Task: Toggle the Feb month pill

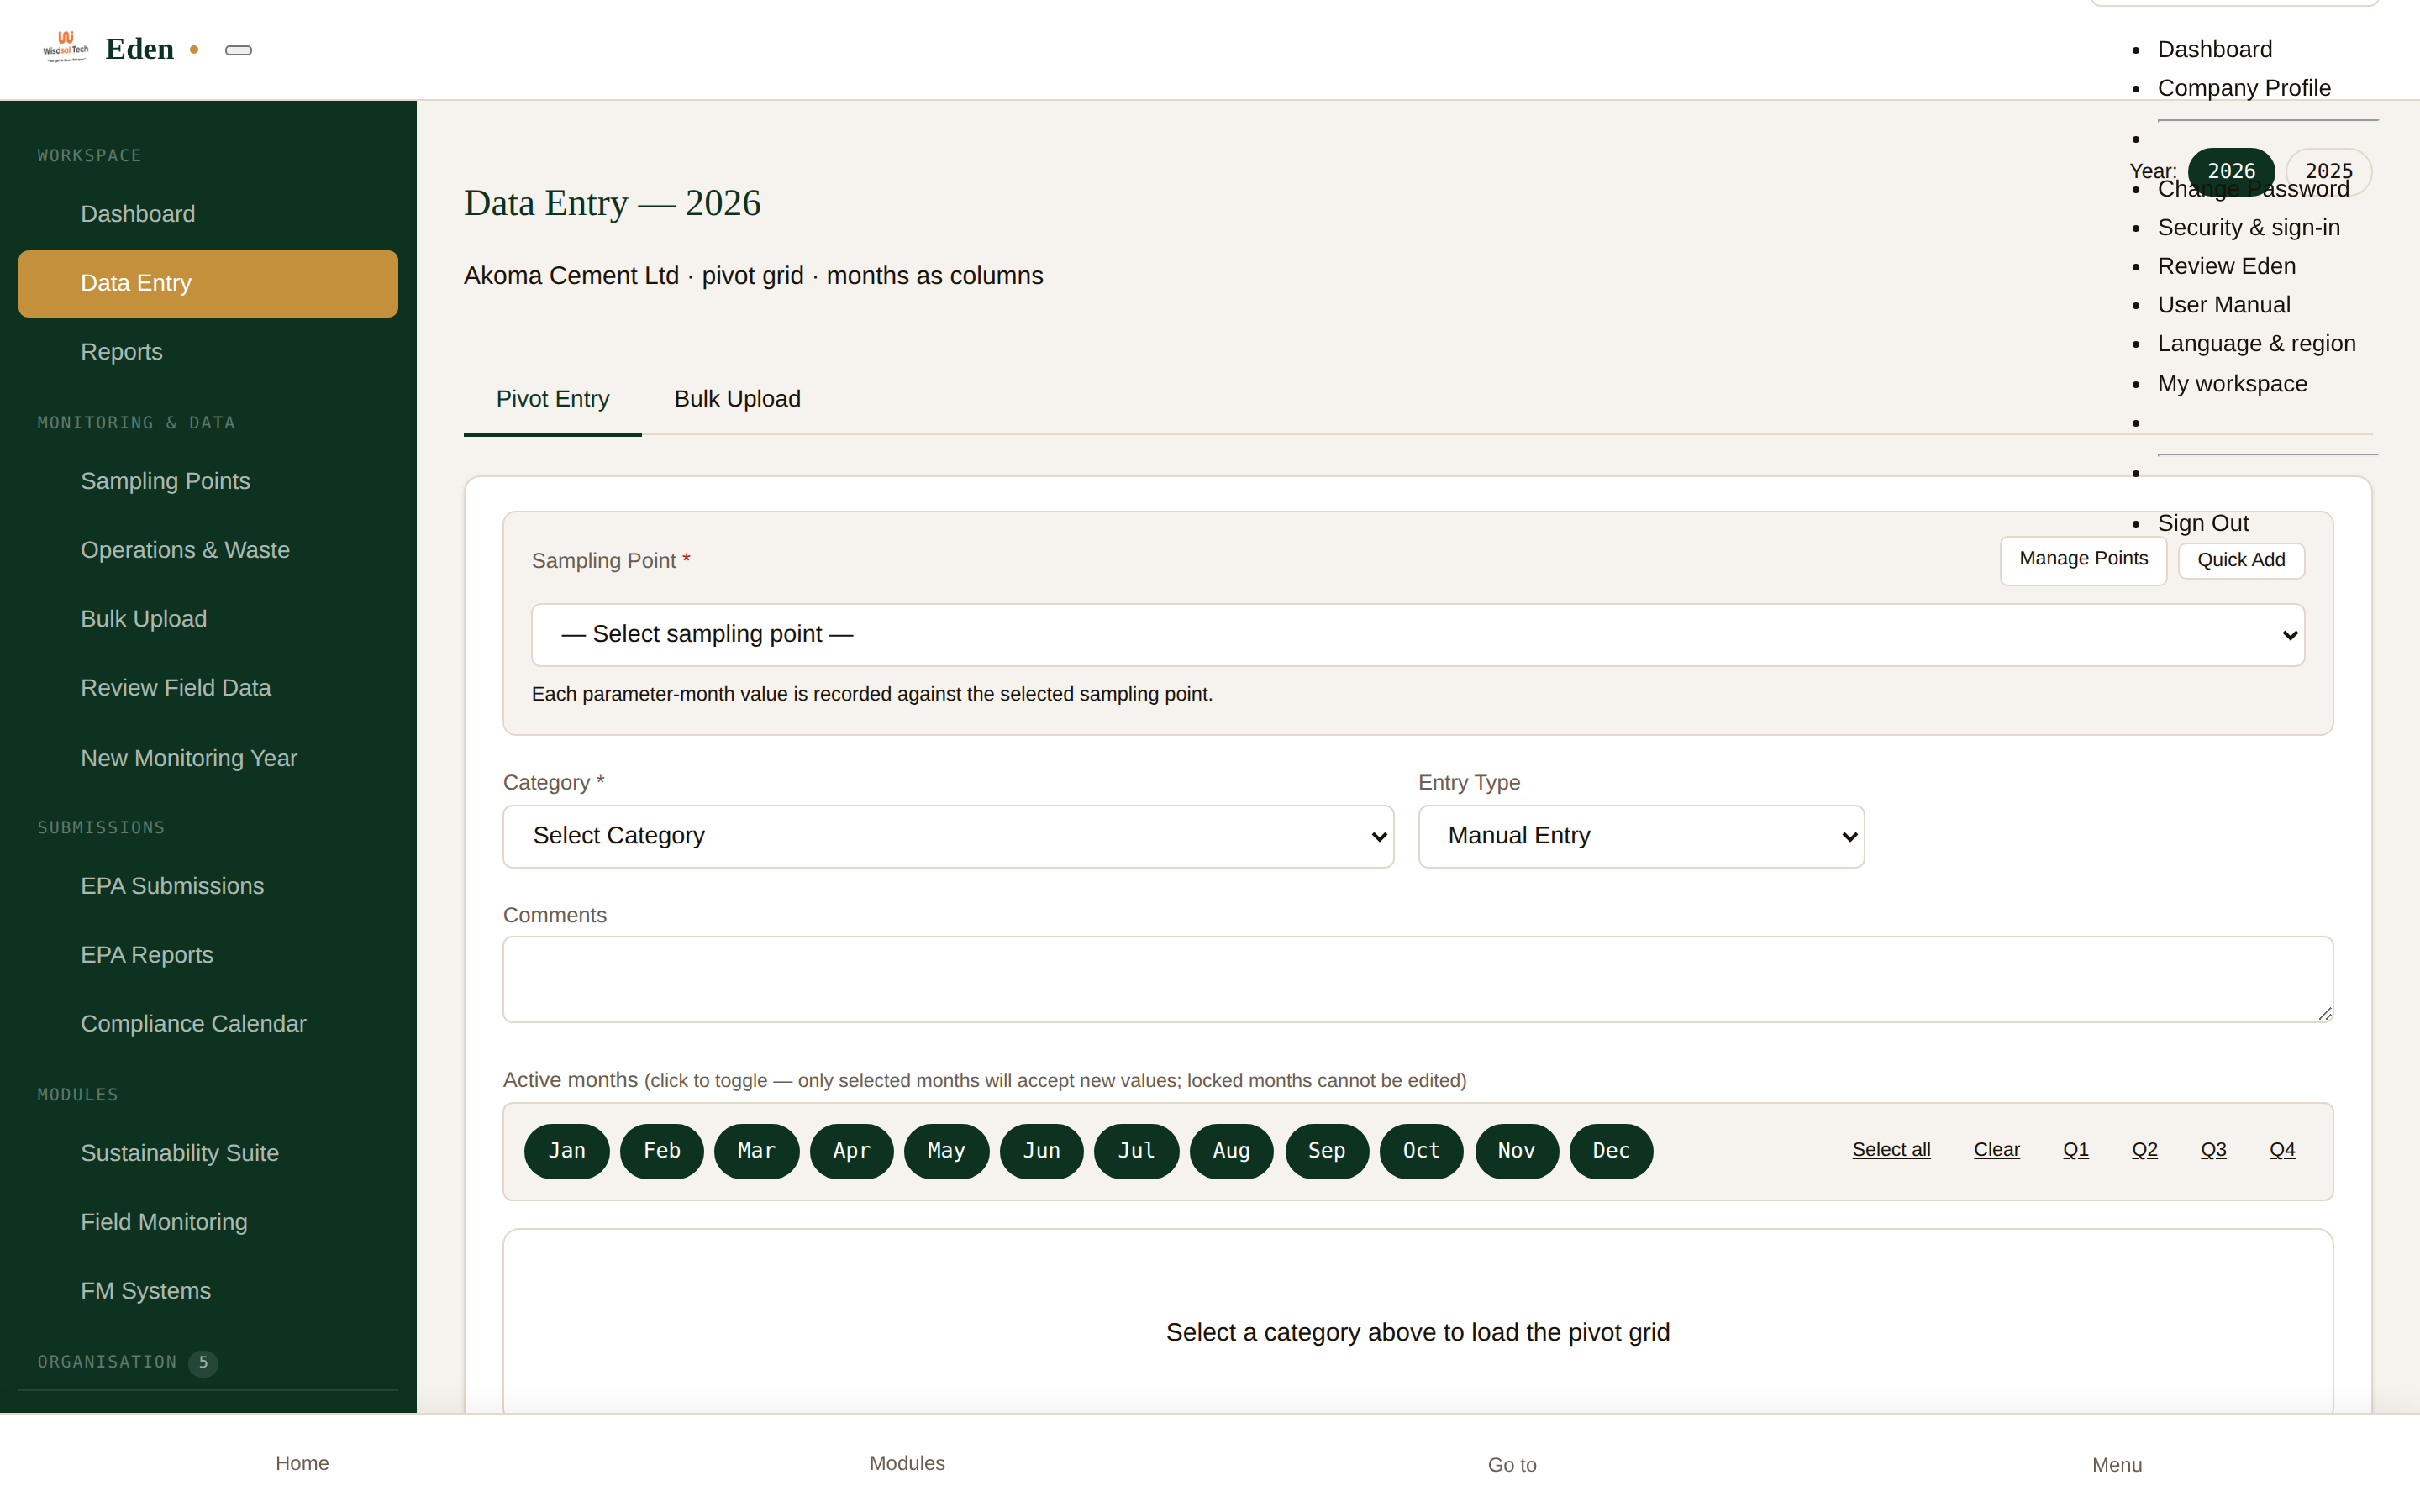Action: pyautogui.click(x=661, y=1151)
